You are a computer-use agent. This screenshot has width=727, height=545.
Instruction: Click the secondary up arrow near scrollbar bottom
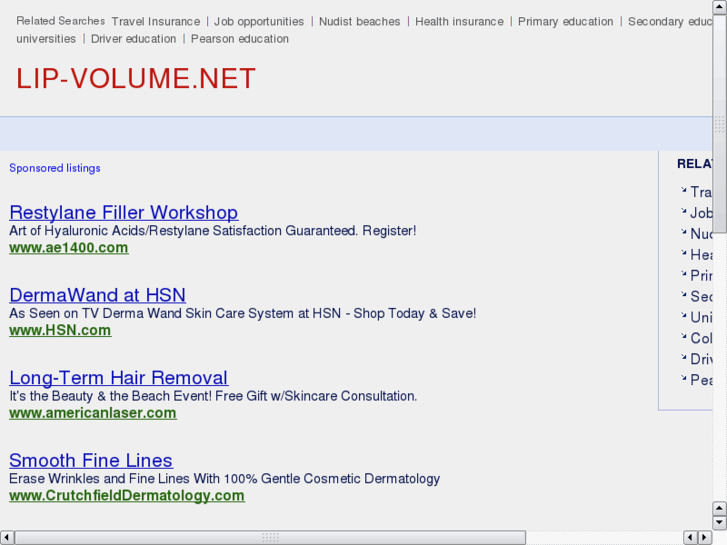(x=720, y=508)
